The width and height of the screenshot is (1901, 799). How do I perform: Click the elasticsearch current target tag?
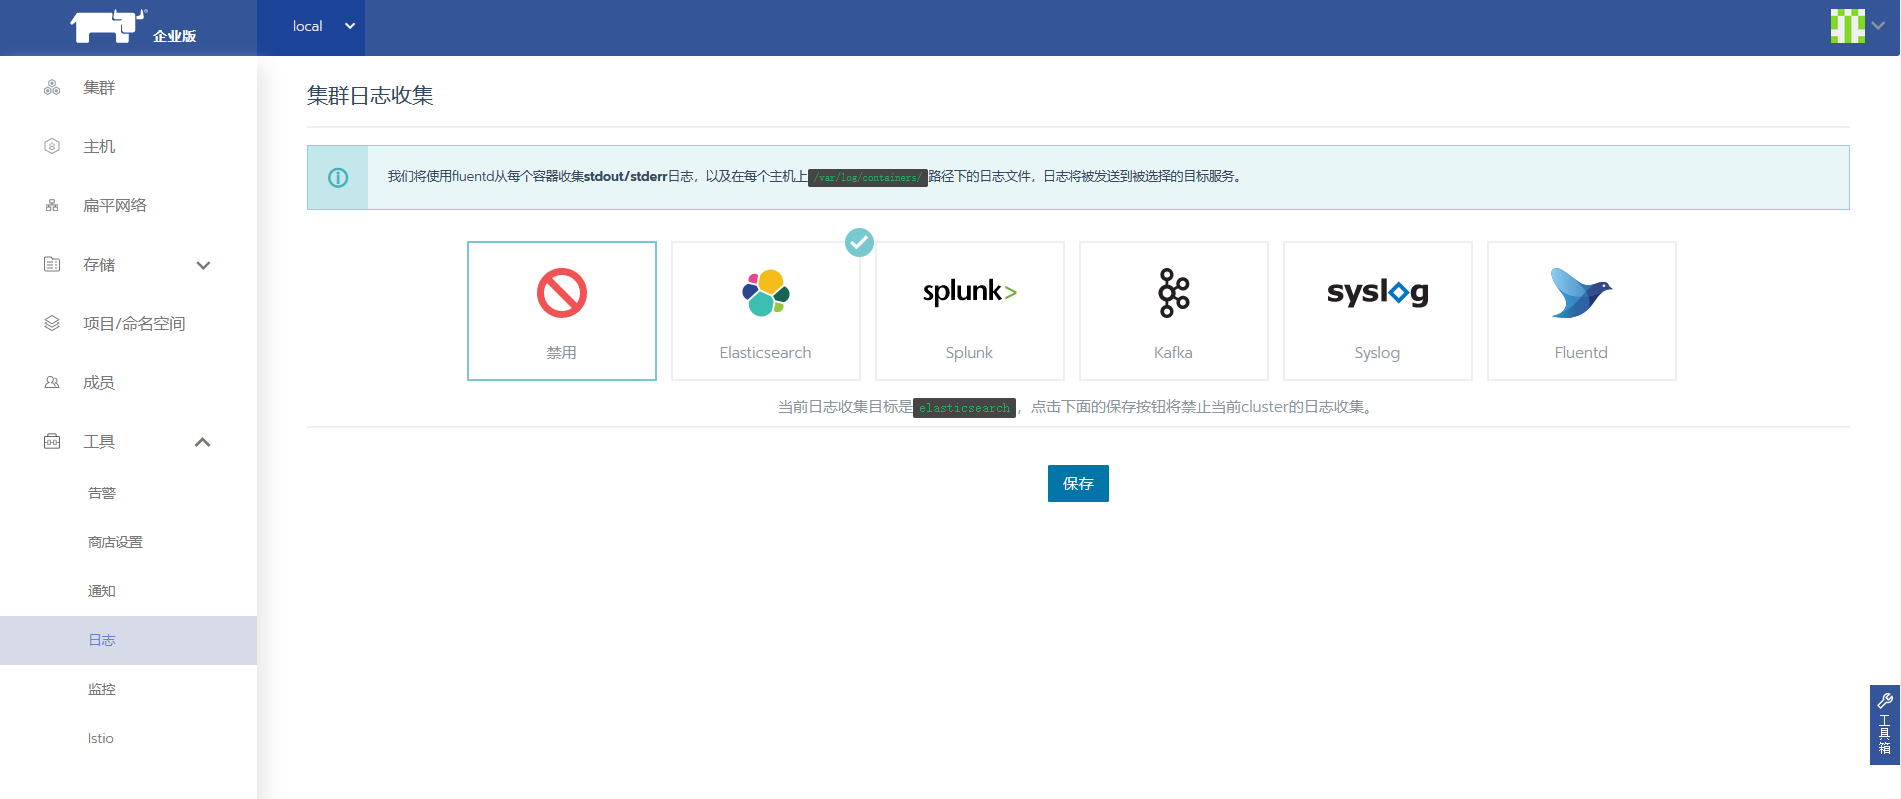965,408
